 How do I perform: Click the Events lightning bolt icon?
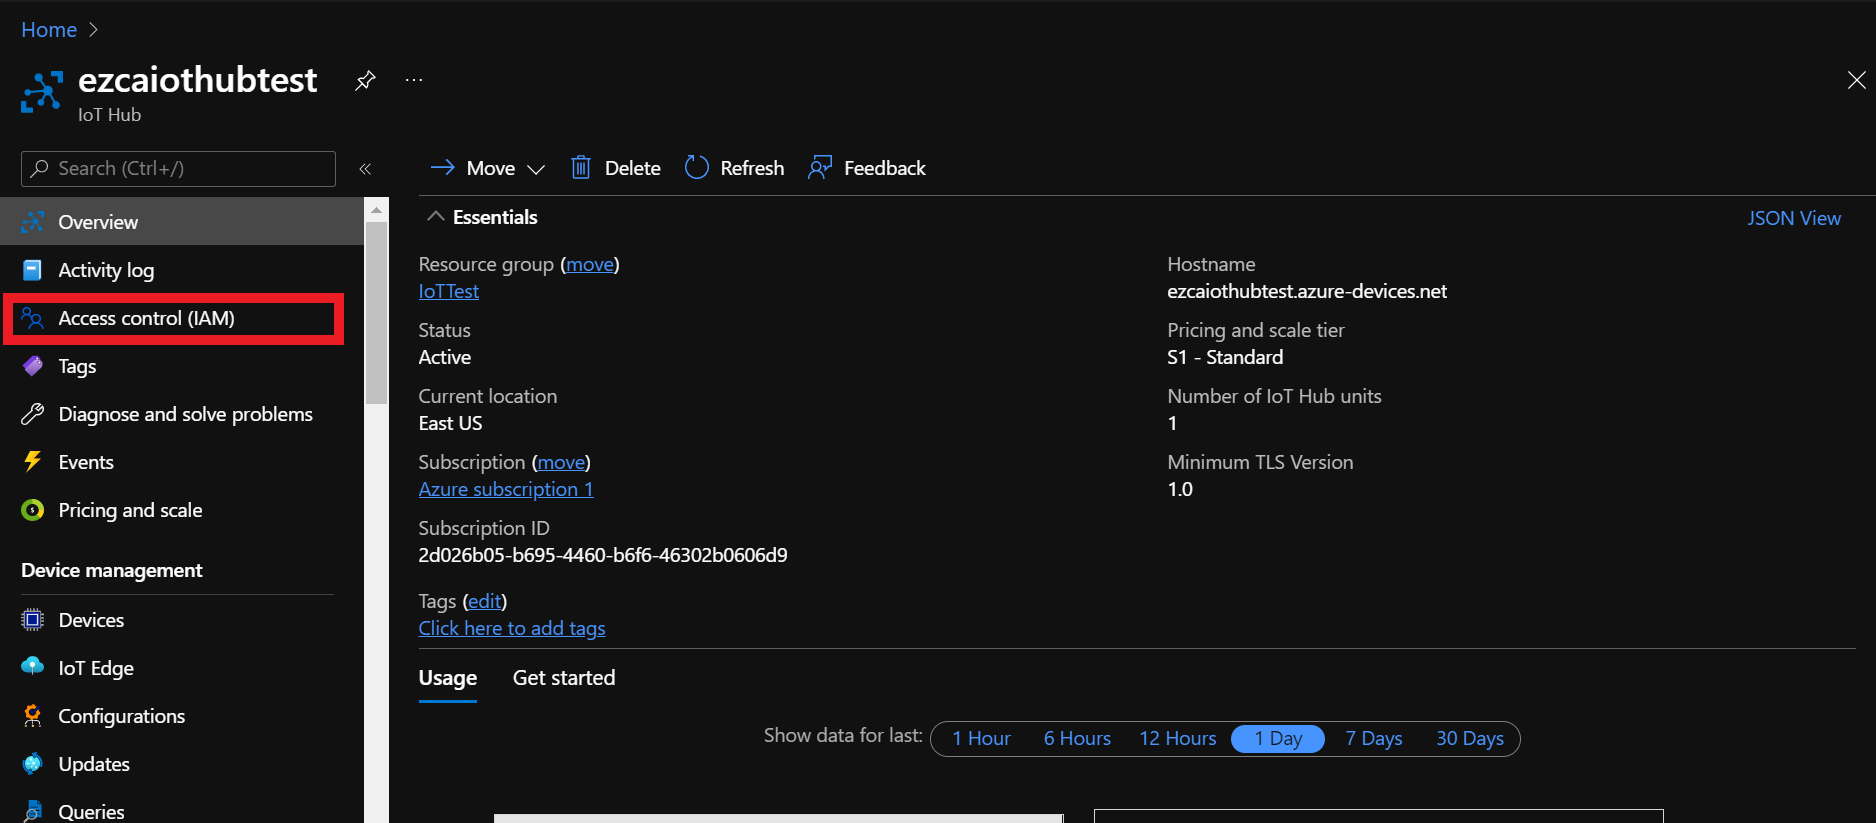point(33,462)
